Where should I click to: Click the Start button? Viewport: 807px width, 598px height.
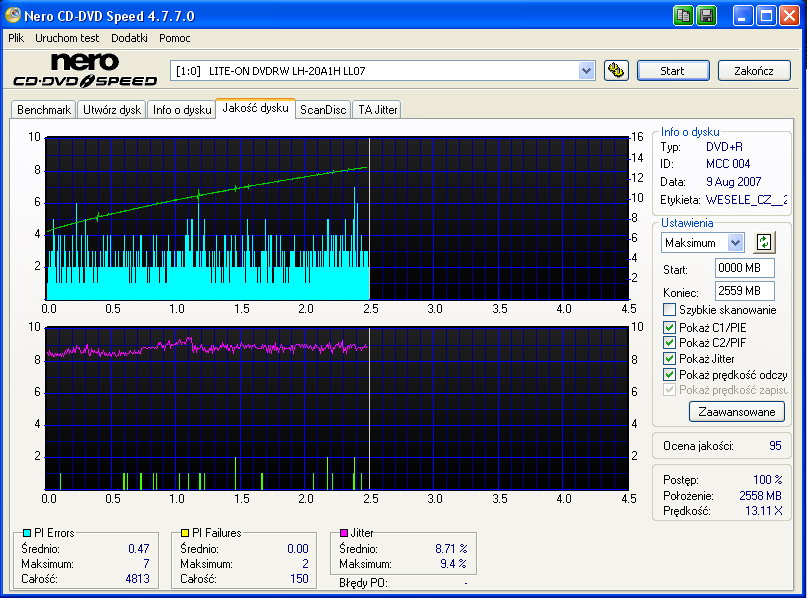point(673,71)
